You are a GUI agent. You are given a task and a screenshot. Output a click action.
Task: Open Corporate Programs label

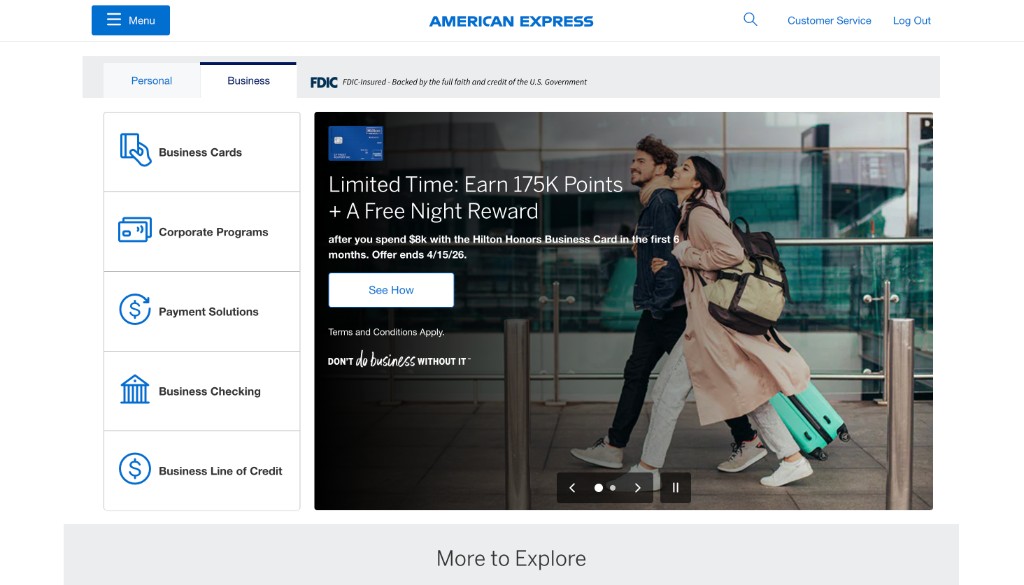pos(213,232)
